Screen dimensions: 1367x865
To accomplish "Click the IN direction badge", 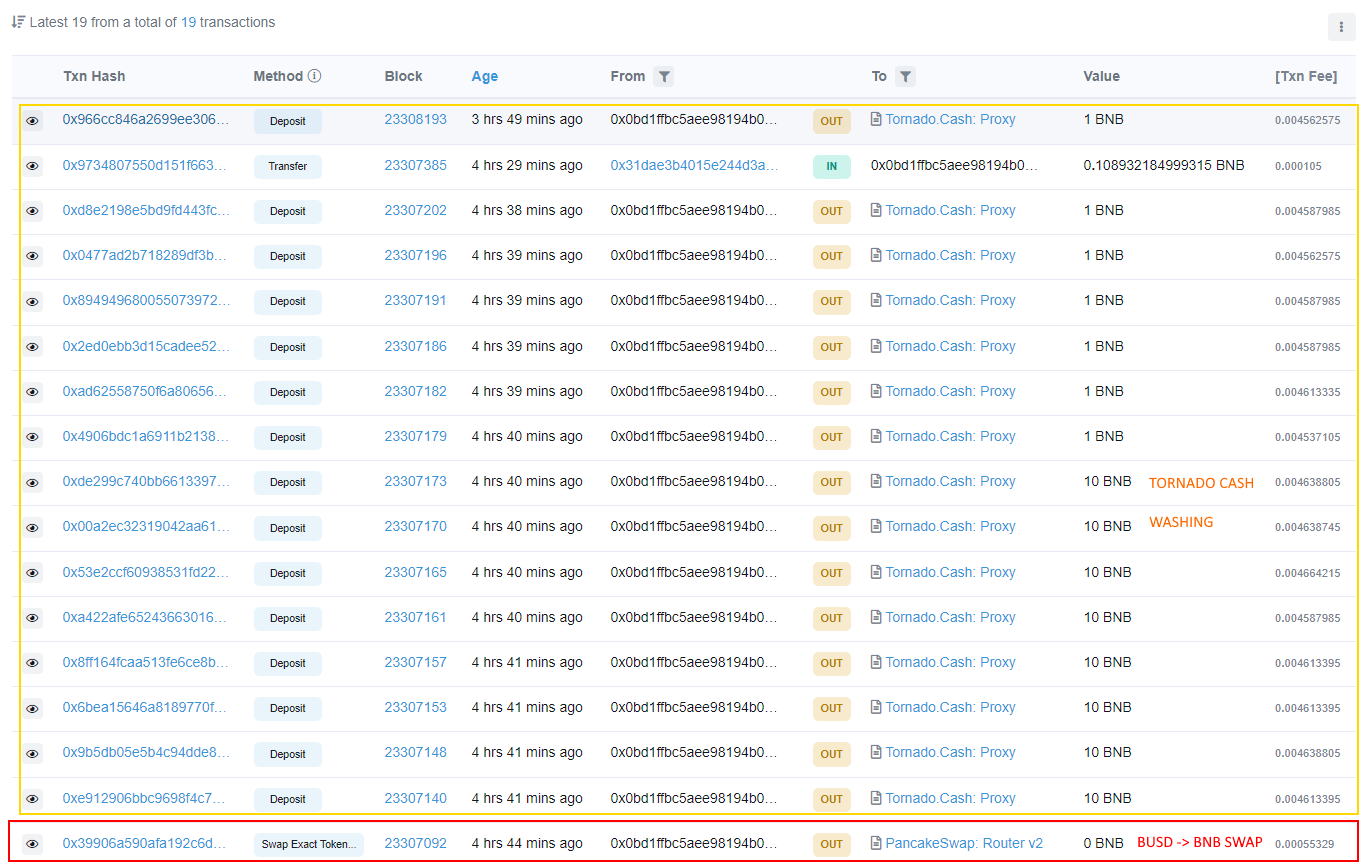I will point(832,166).
